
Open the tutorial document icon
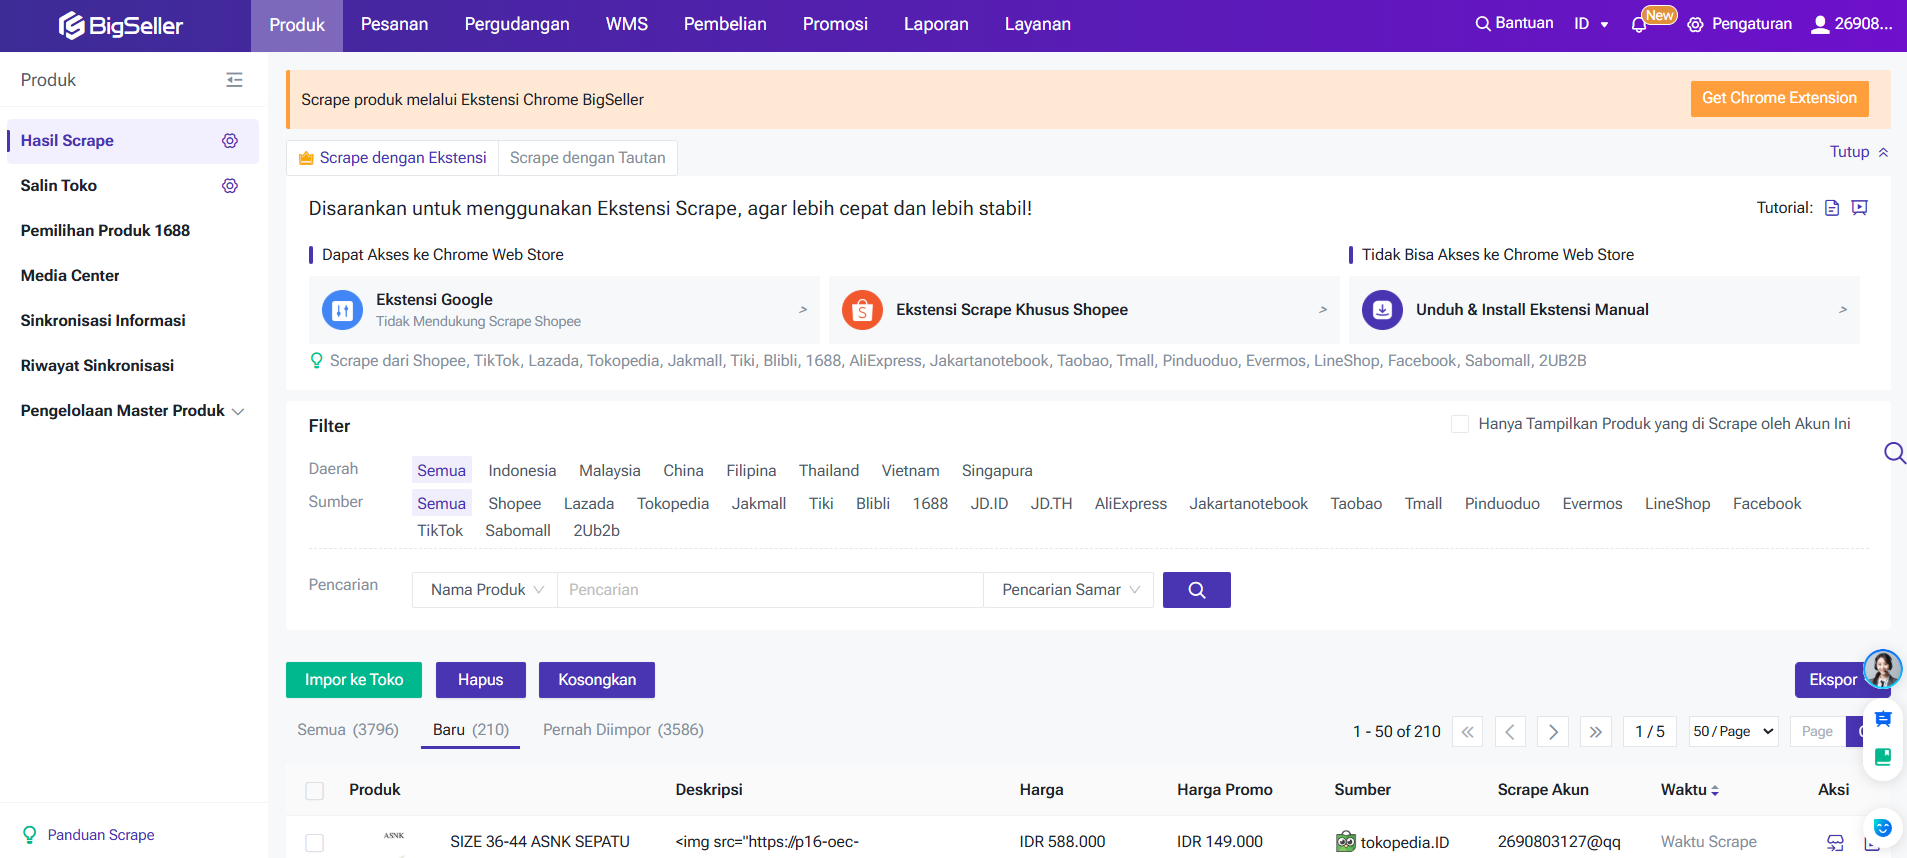(1832, 208)
